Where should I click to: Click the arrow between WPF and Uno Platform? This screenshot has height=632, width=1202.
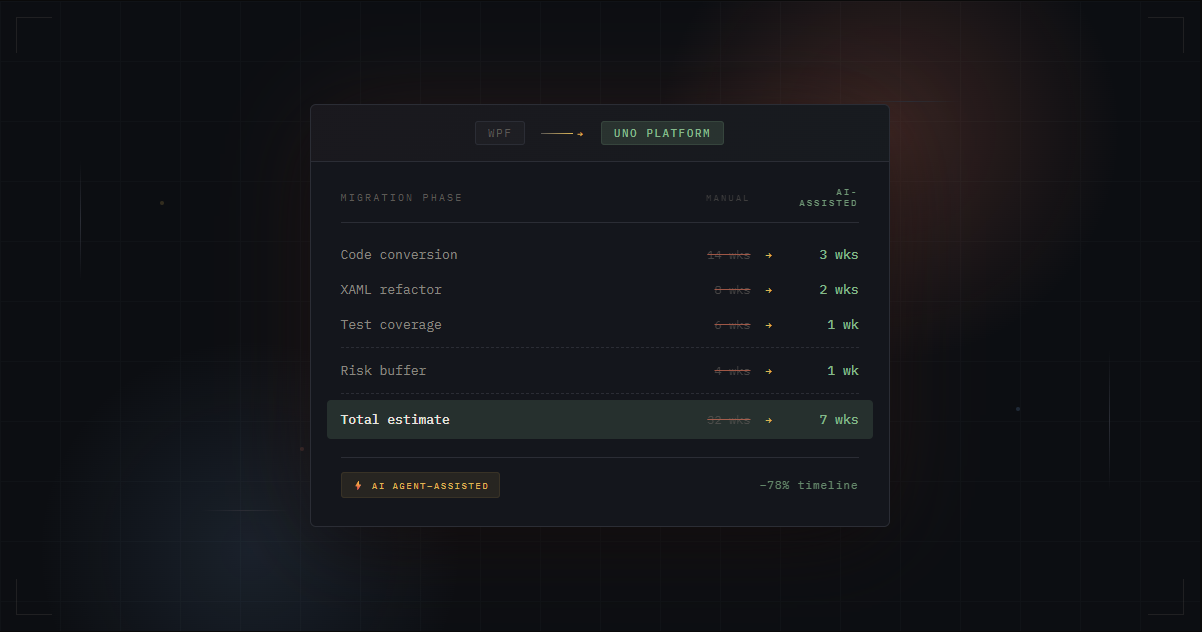pyautogui.click(x=562, y=133)
